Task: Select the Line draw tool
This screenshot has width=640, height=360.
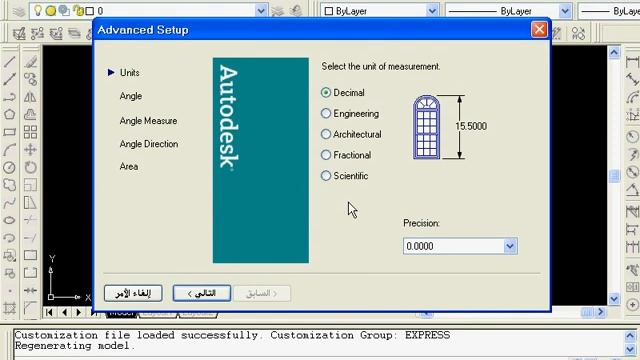Action: click(10, 62)
